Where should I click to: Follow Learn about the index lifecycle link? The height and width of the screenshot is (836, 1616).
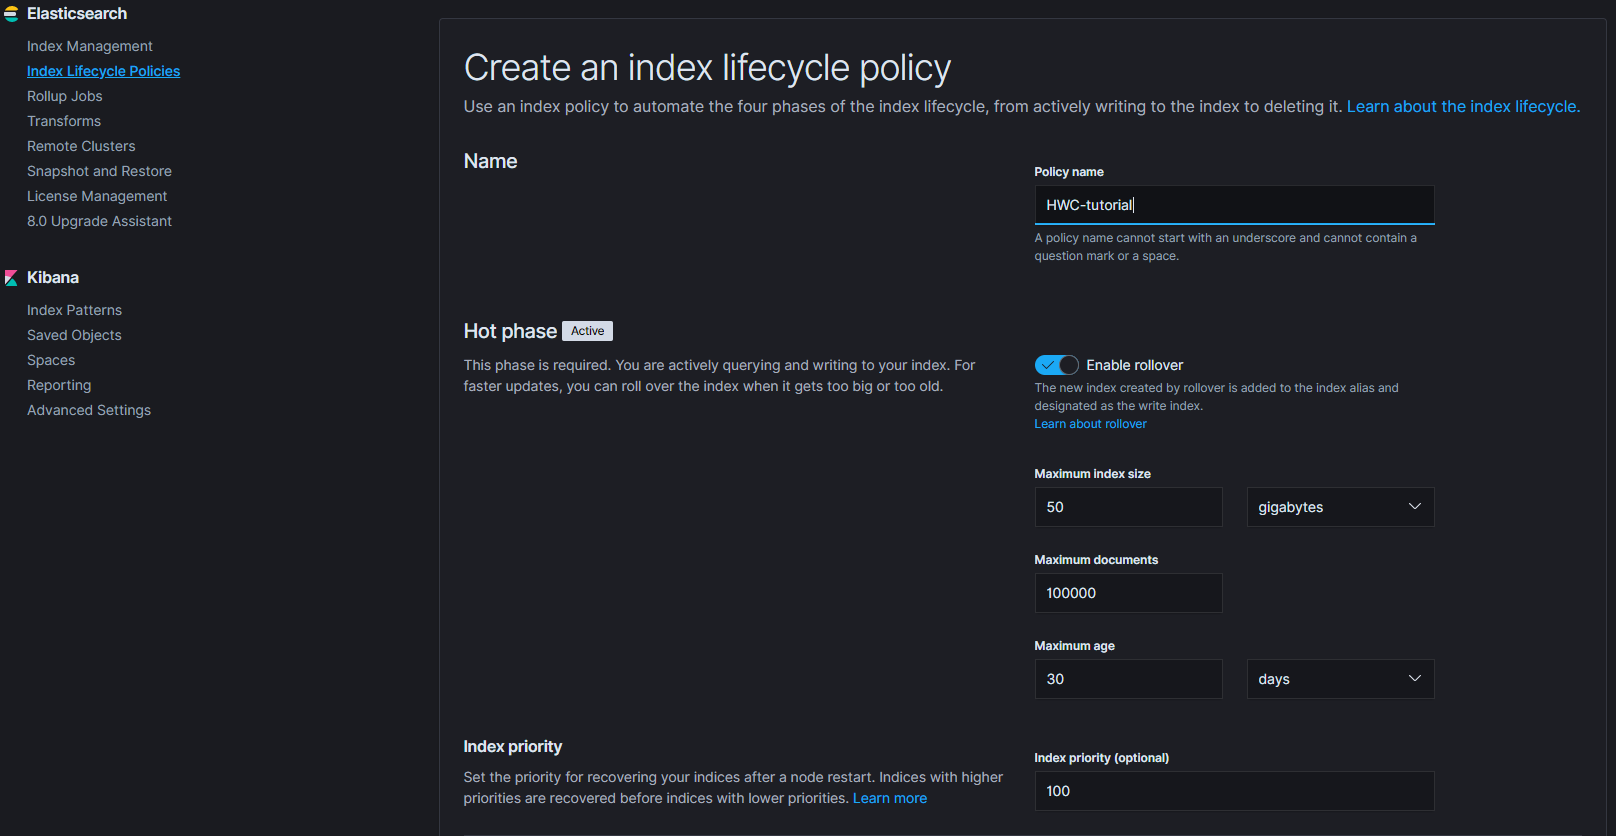(1462, 107)
